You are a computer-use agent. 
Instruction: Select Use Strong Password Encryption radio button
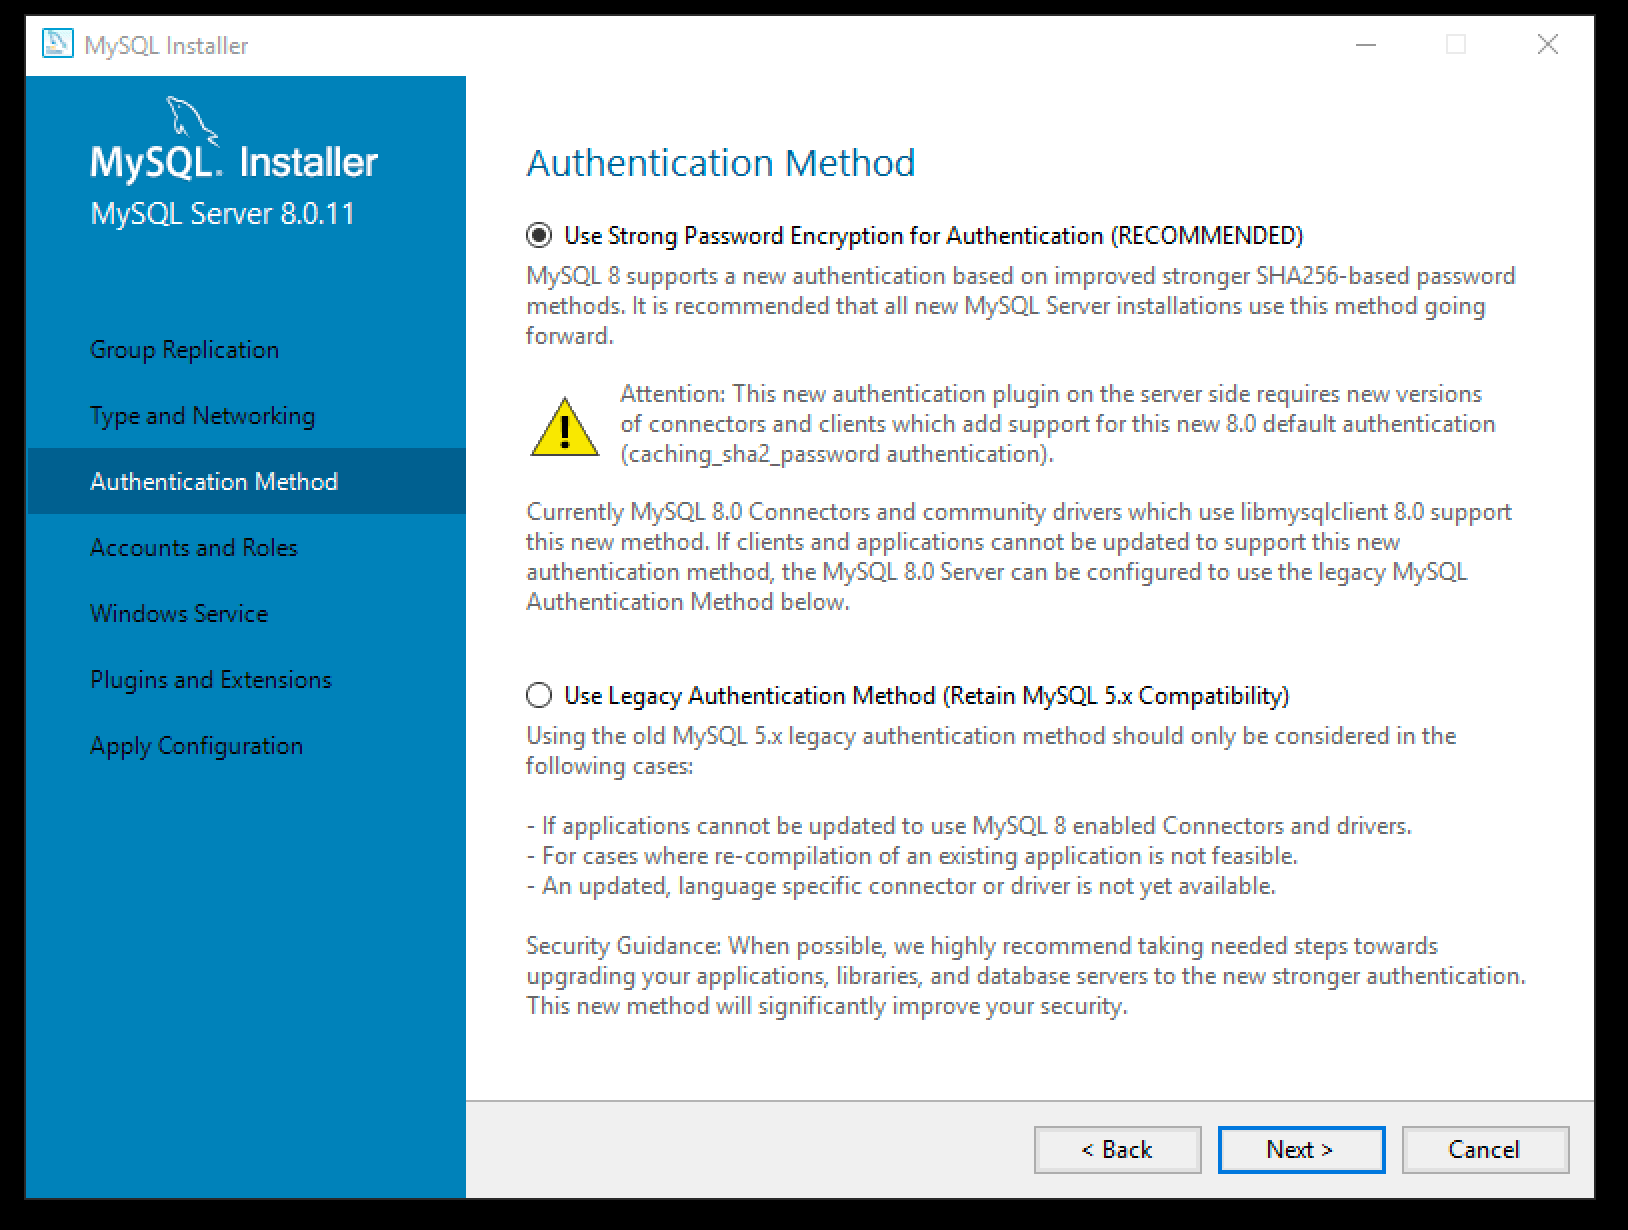pos(539,236)
